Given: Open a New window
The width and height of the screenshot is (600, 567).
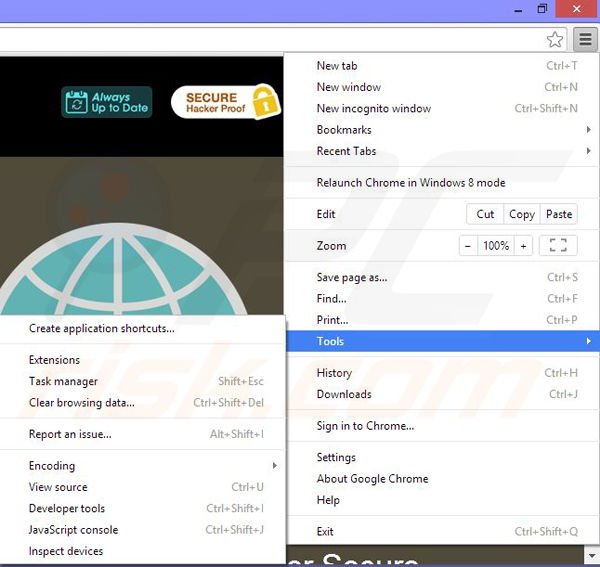Looking at the screenshot, I should click(443, 87).
